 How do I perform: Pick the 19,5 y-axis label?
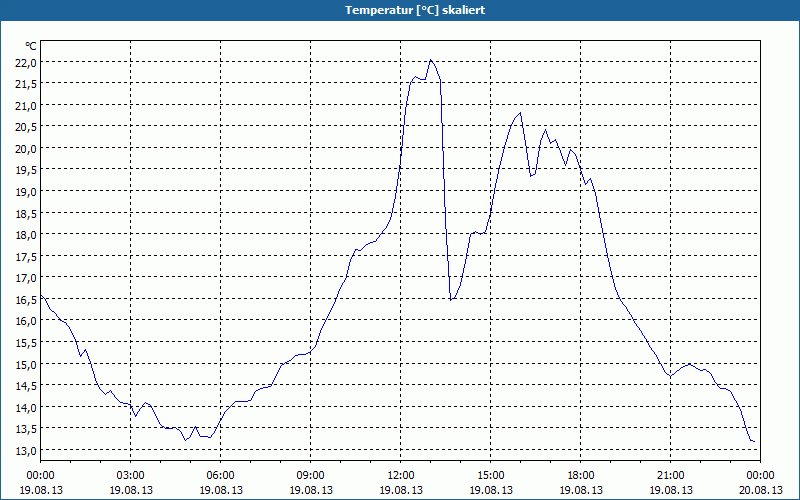click(27, 170)
